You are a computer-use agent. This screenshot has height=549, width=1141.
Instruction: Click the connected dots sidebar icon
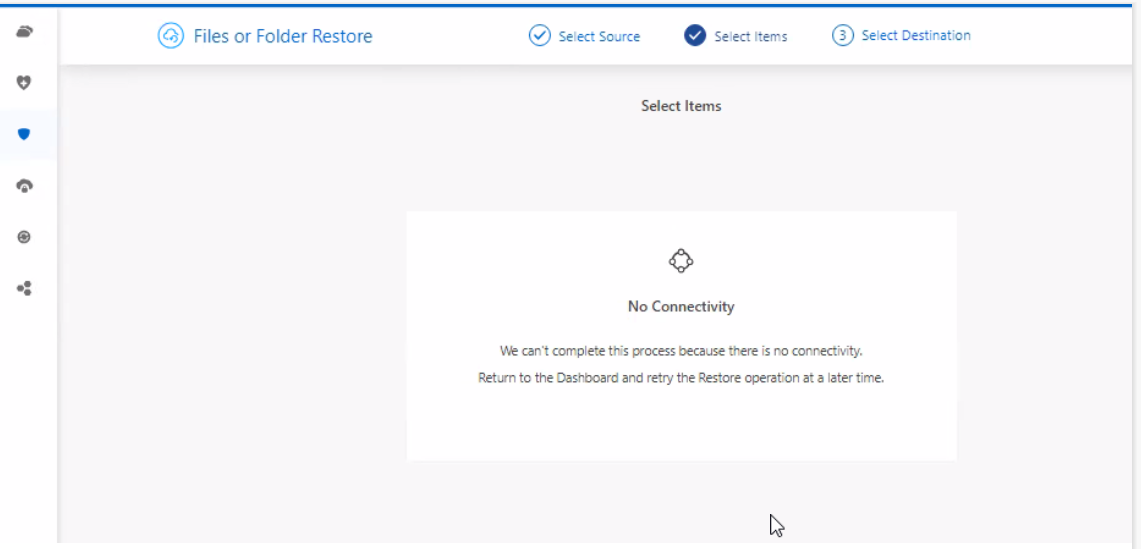coord(25,288)
